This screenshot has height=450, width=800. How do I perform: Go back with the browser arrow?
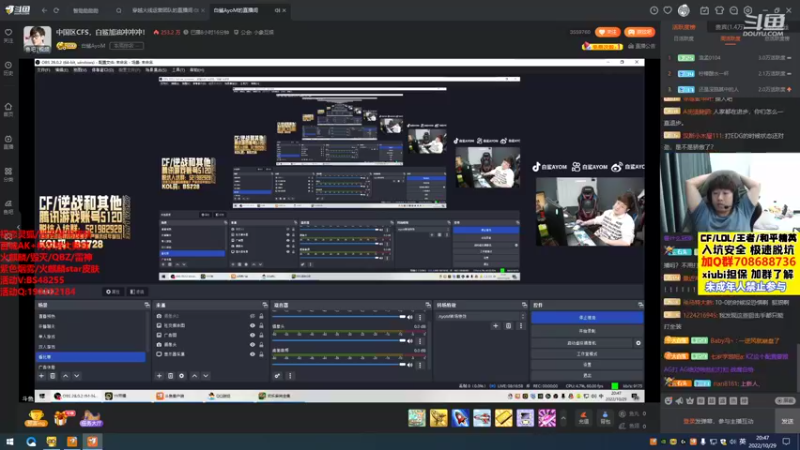coord(44,10)
